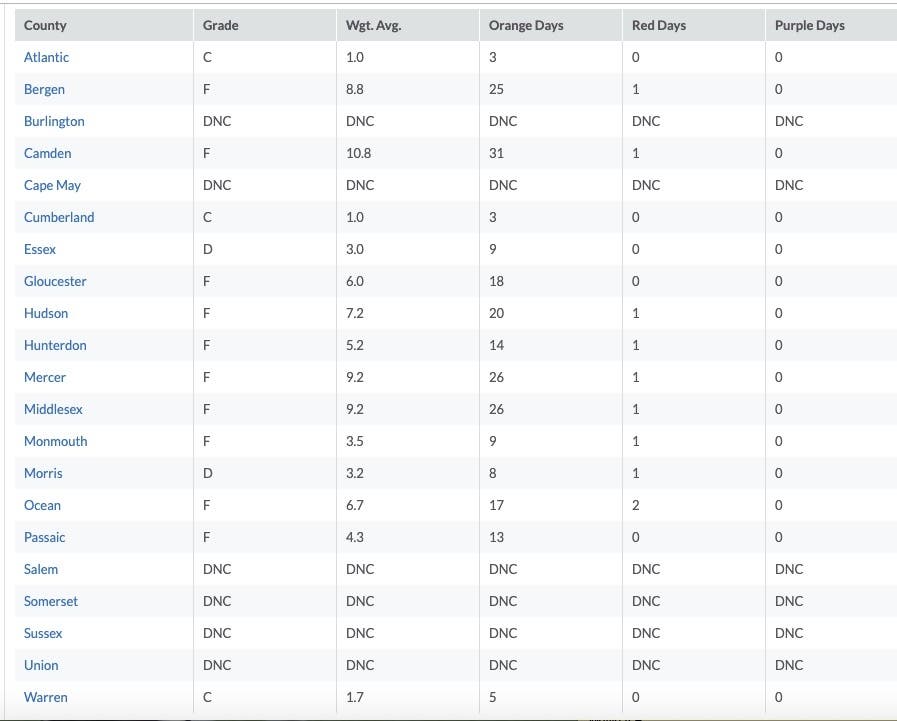Open Burlington county details
The image size is (897, 721).
(x=54, y=121)
